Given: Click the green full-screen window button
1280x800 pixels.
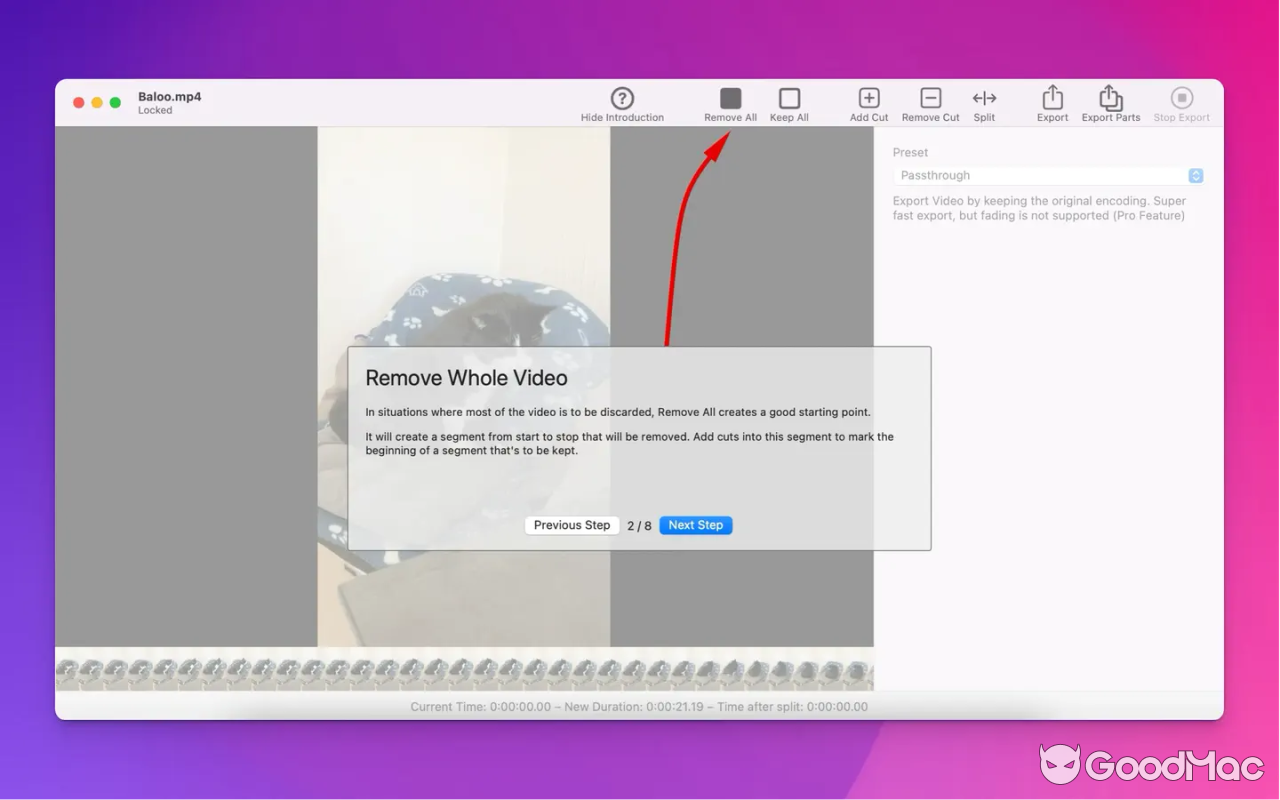Looking at the screenshot, I should click(x=115, y=103).
